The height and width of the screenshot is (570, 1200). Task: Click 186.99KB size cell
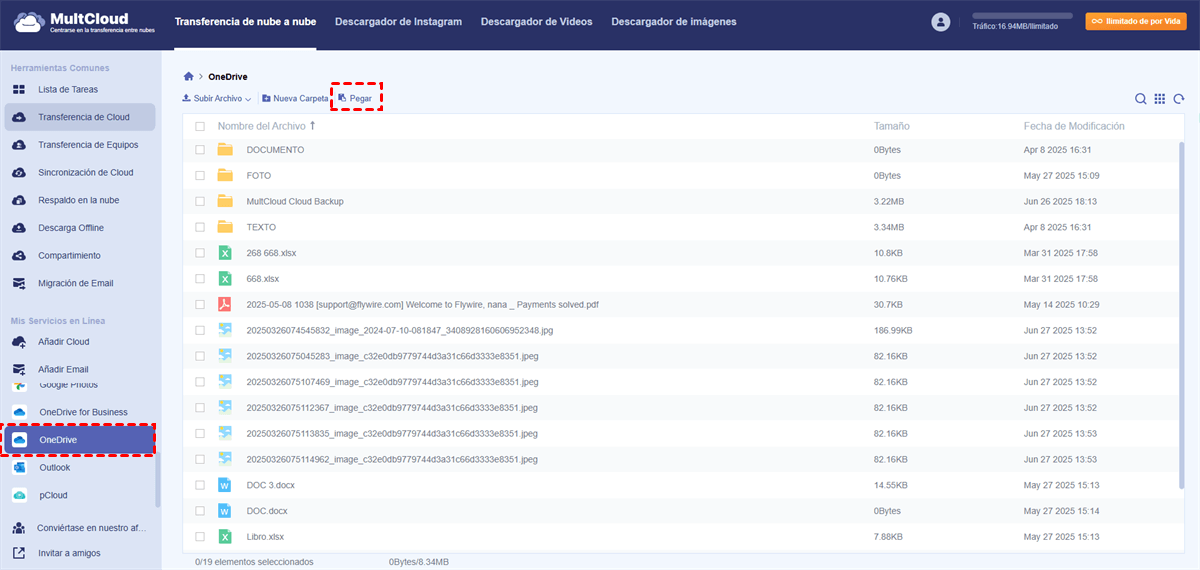click(895, 330)
